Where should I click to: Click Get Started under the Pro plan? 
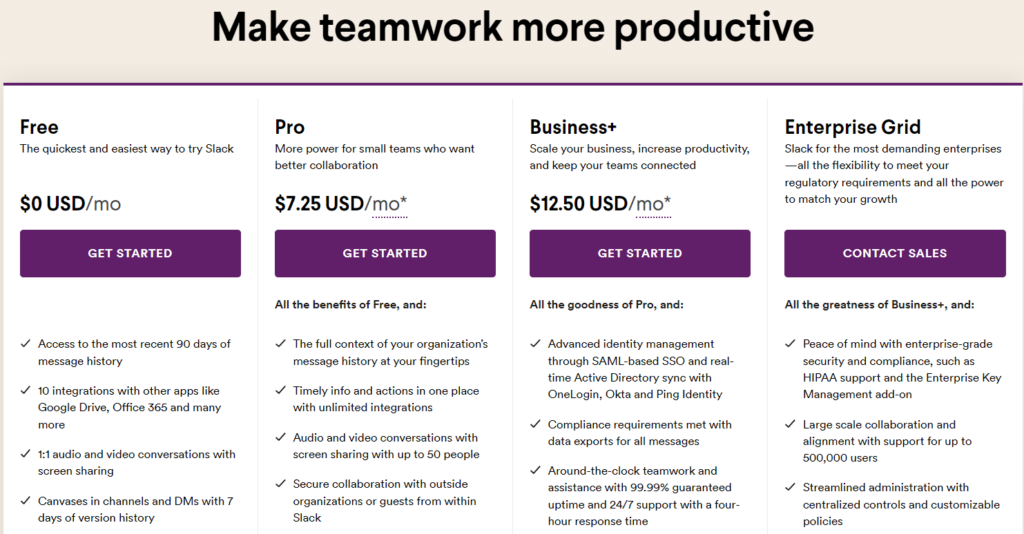385,253
